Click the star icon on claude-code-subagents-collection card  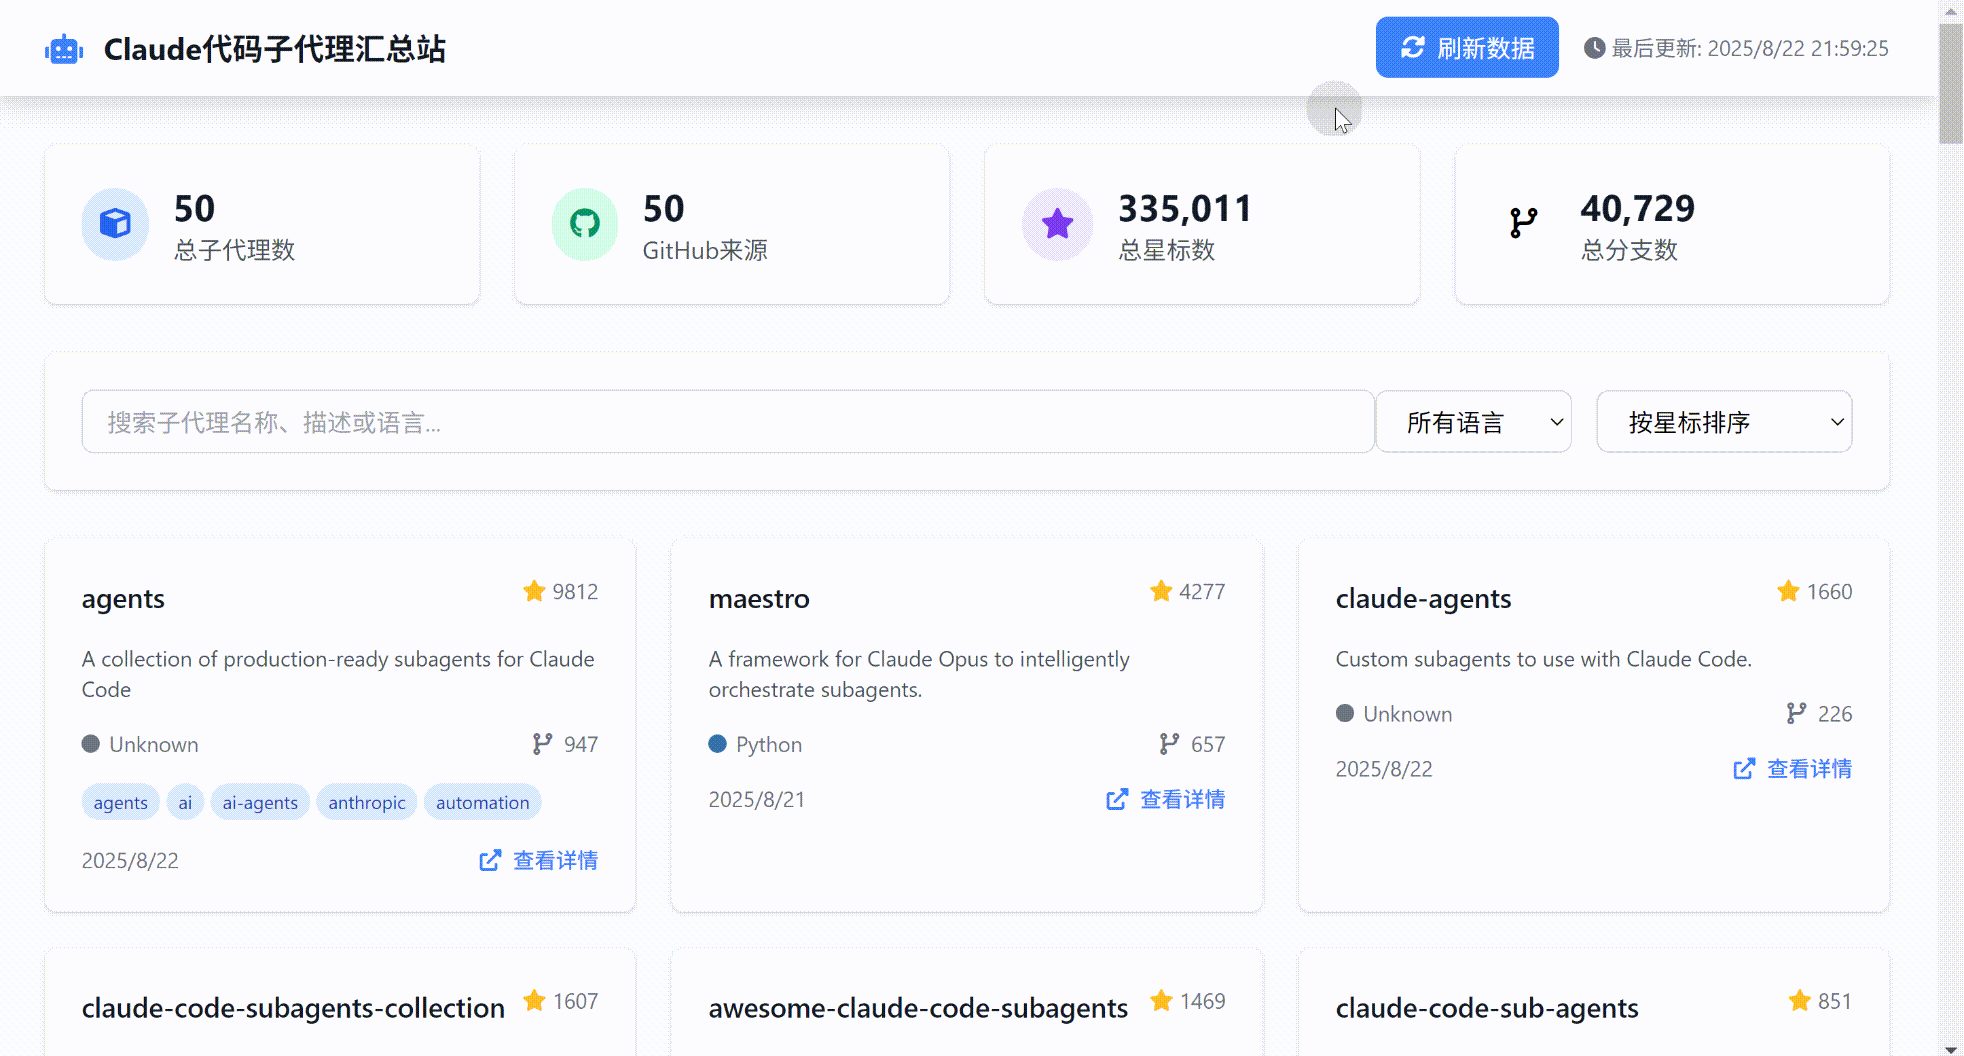535,1001
